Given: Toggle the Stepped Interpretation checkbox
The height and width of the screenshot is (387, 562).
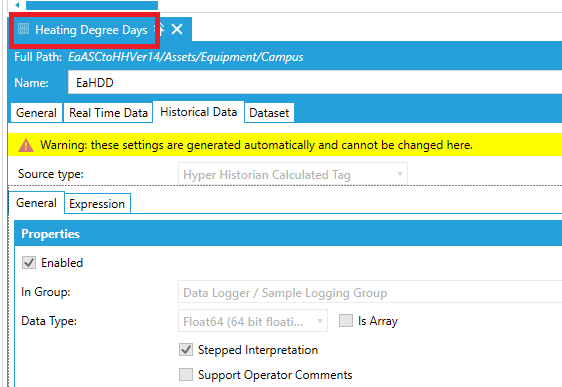Looking at the screenshot, I should (186, 349).
